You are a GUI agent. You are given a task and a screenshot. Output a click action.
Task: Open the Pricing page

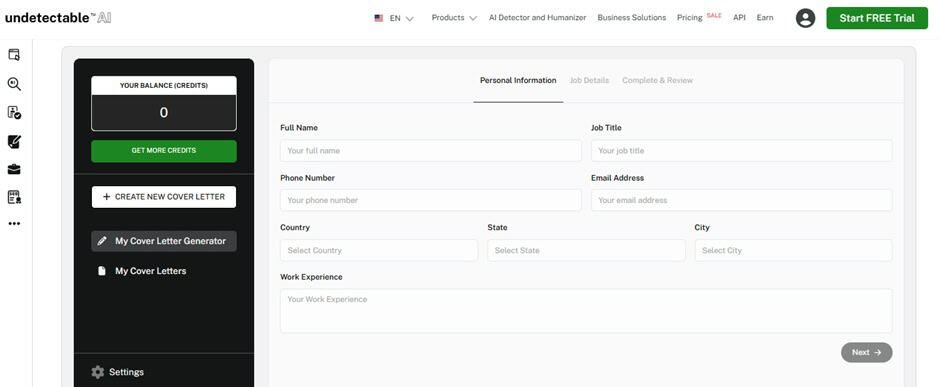(689, 18)
